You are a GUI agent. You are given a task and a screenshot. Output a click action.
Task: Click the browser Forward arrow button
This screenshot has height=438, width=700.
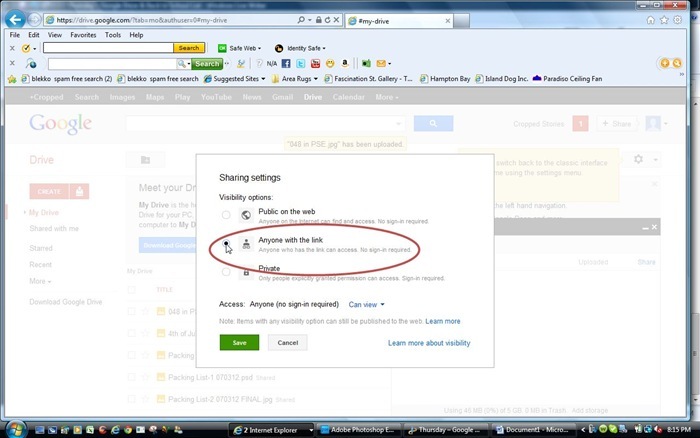[x=34, y=20]
